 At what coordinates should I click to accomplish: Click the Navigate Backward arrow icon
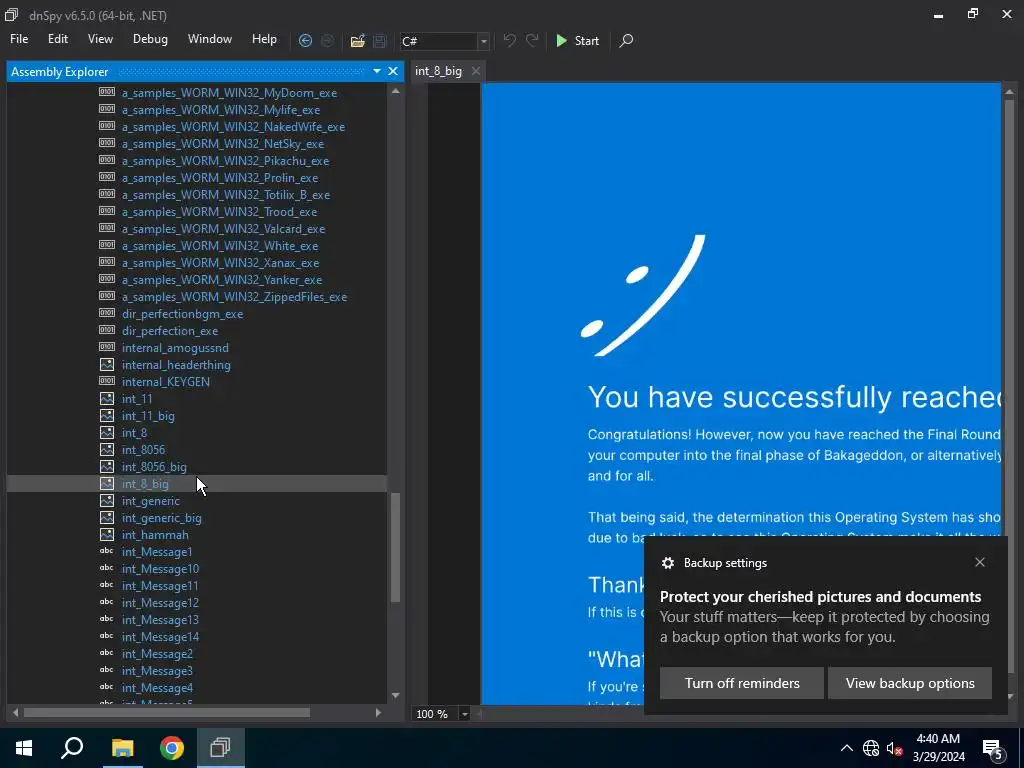[305, 40]
